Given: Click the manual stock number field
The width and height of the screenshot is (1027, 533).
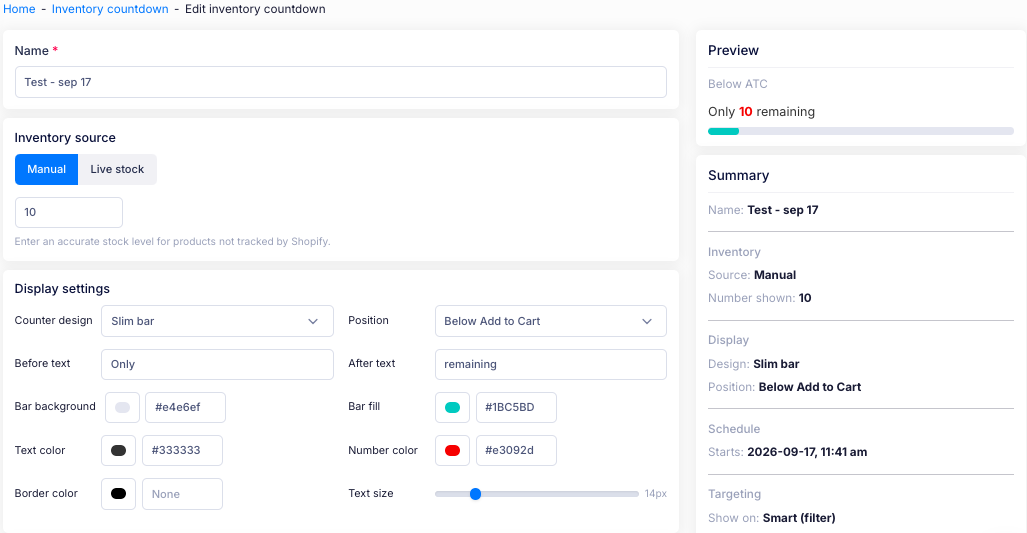Looking at the screenshot, I should pyautogui.click(x=69, y=212).
